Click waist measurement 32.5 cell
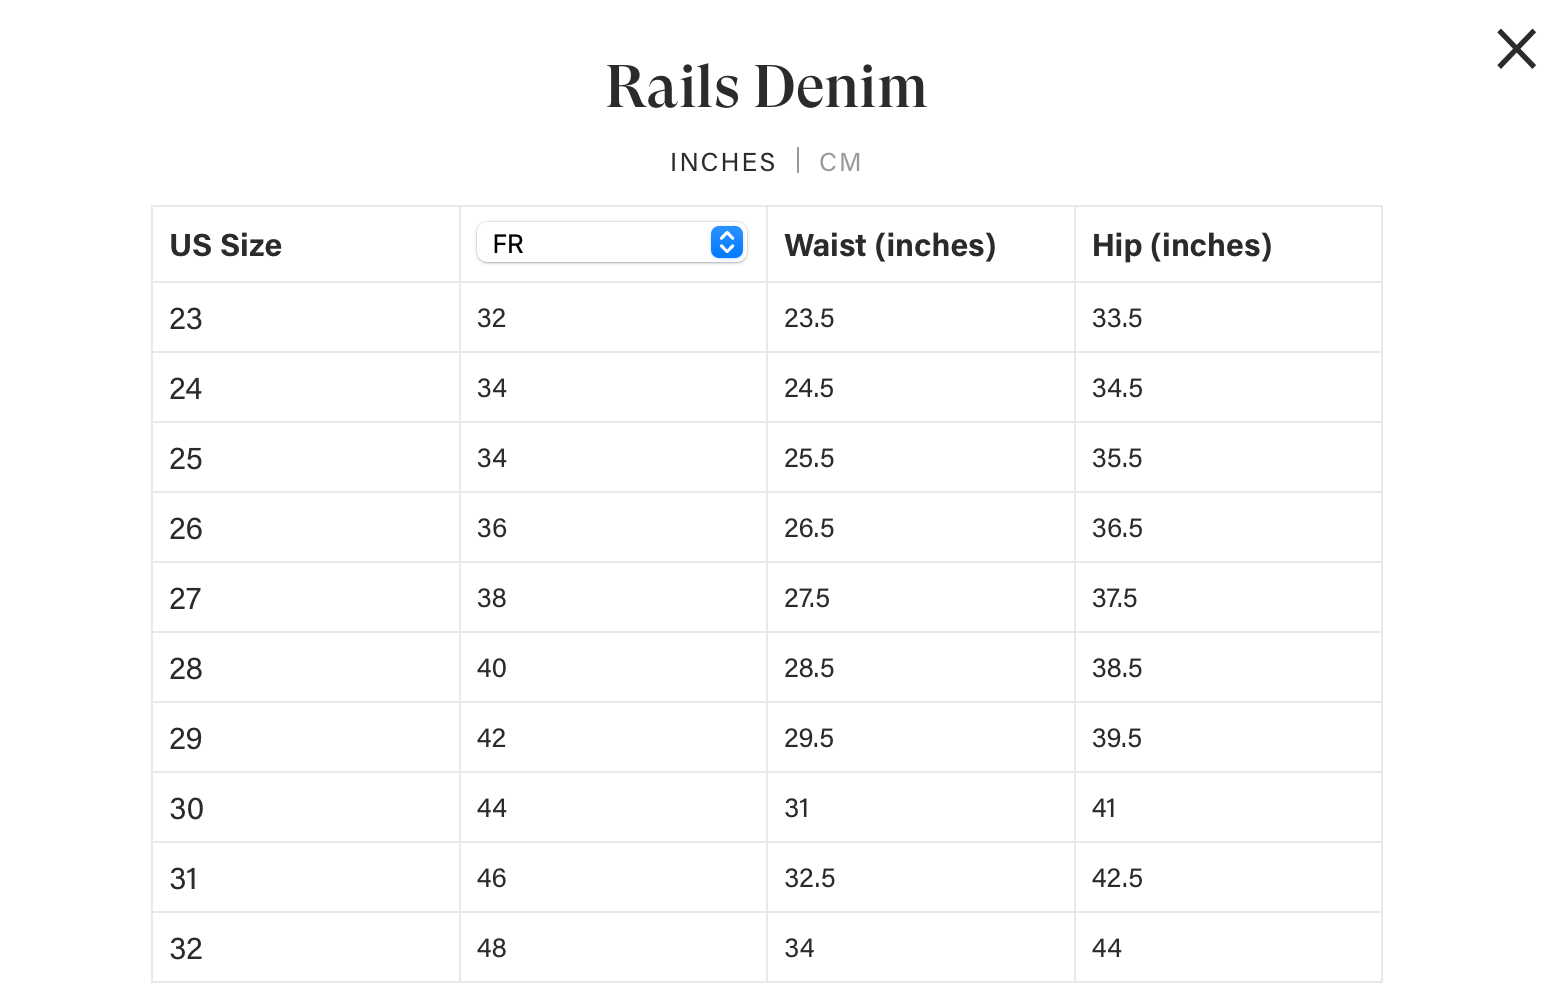Screen dimensions: 1550x992 tap(809, 879)
